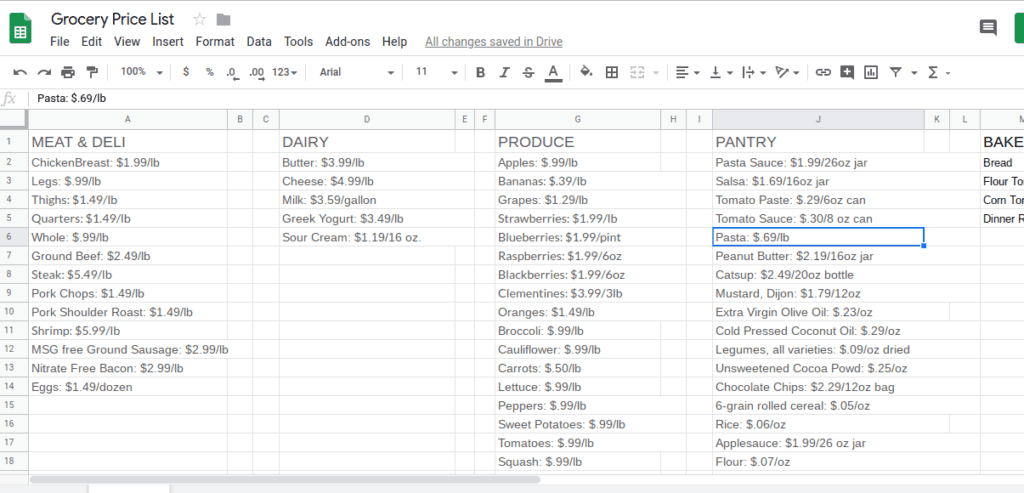Screen dimensions: 1024x493
Task: Select the paint format roller icon
Action: [x=92, y=72]
